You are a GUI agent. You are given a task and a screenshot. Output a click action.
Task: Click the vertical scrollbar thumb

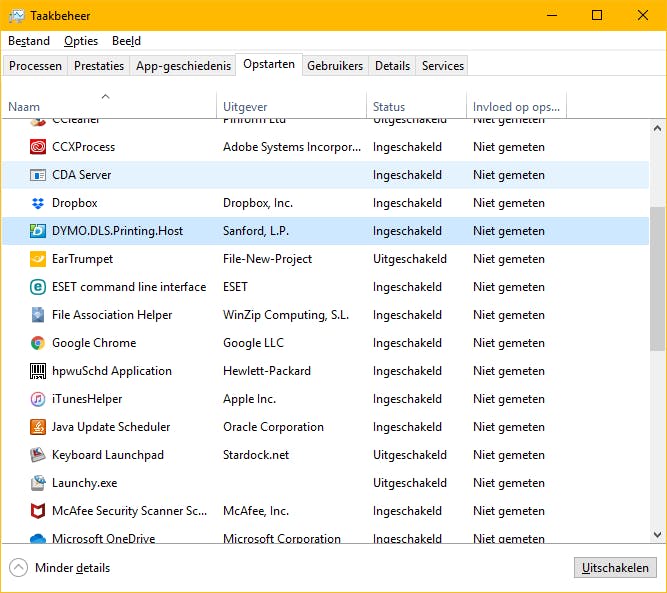[657, 278]
